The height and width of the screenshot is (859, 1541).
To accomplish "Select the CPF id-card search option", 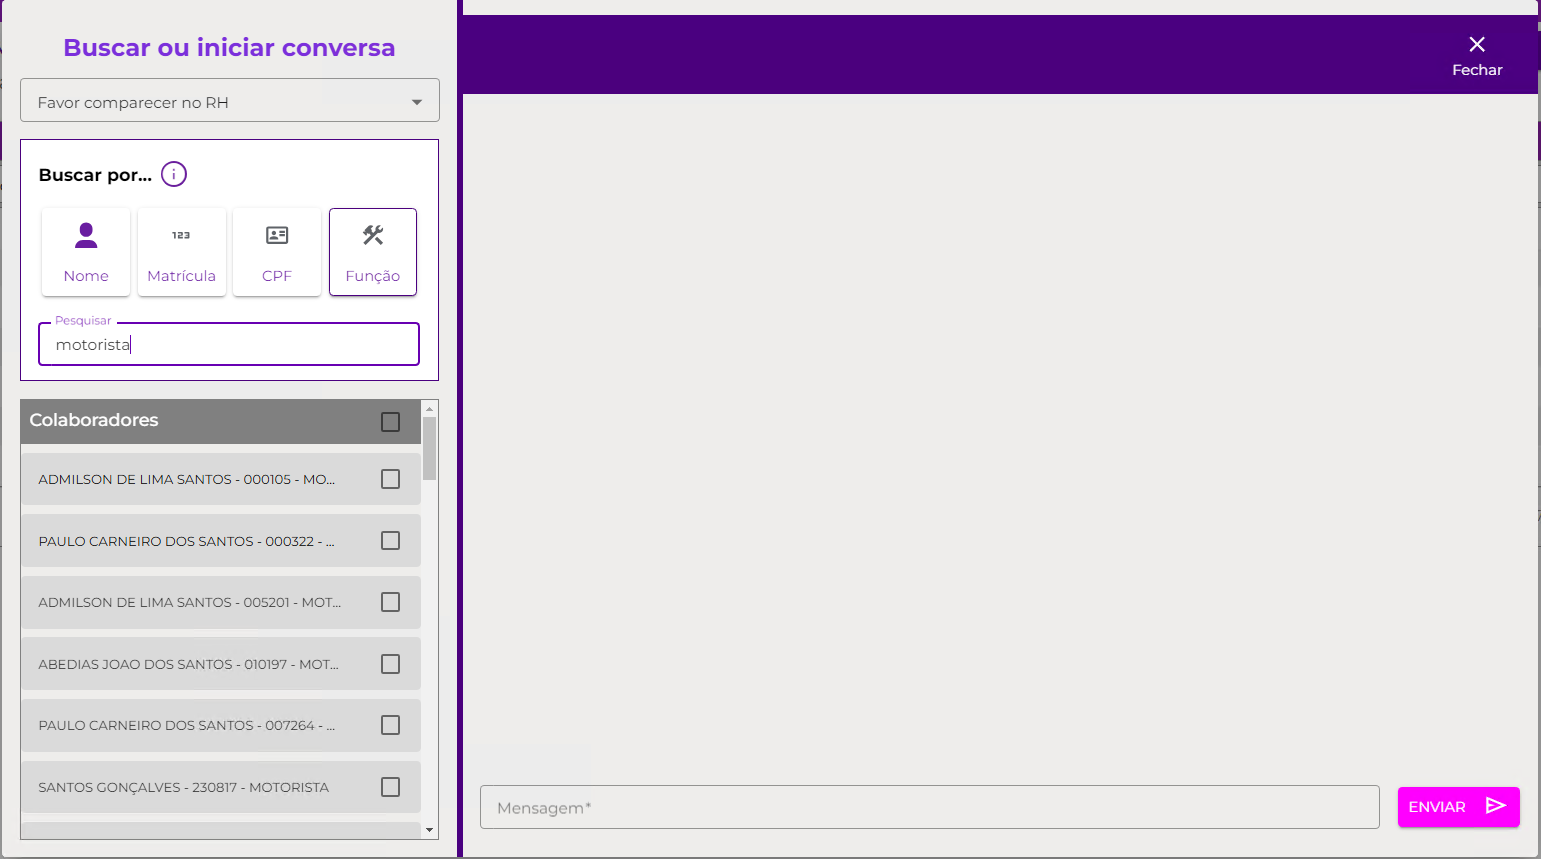I will click(x=277, y=252).
